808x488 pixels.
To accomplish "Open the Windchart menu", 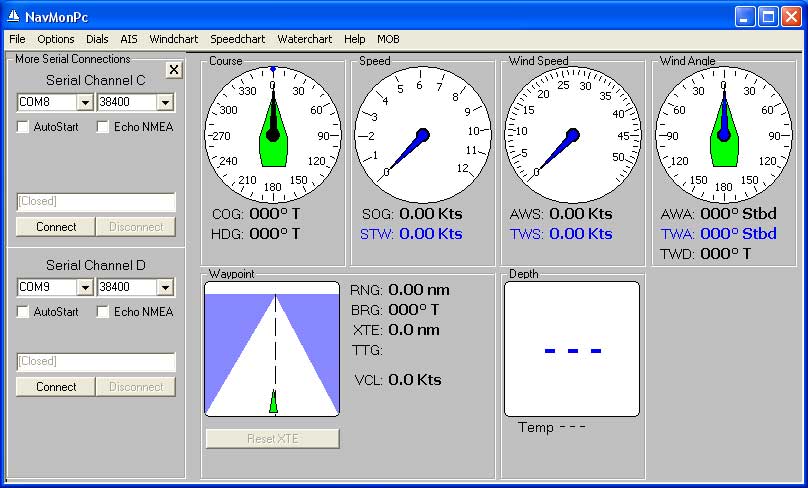I will pyautogui.click(x=174, y=39).
